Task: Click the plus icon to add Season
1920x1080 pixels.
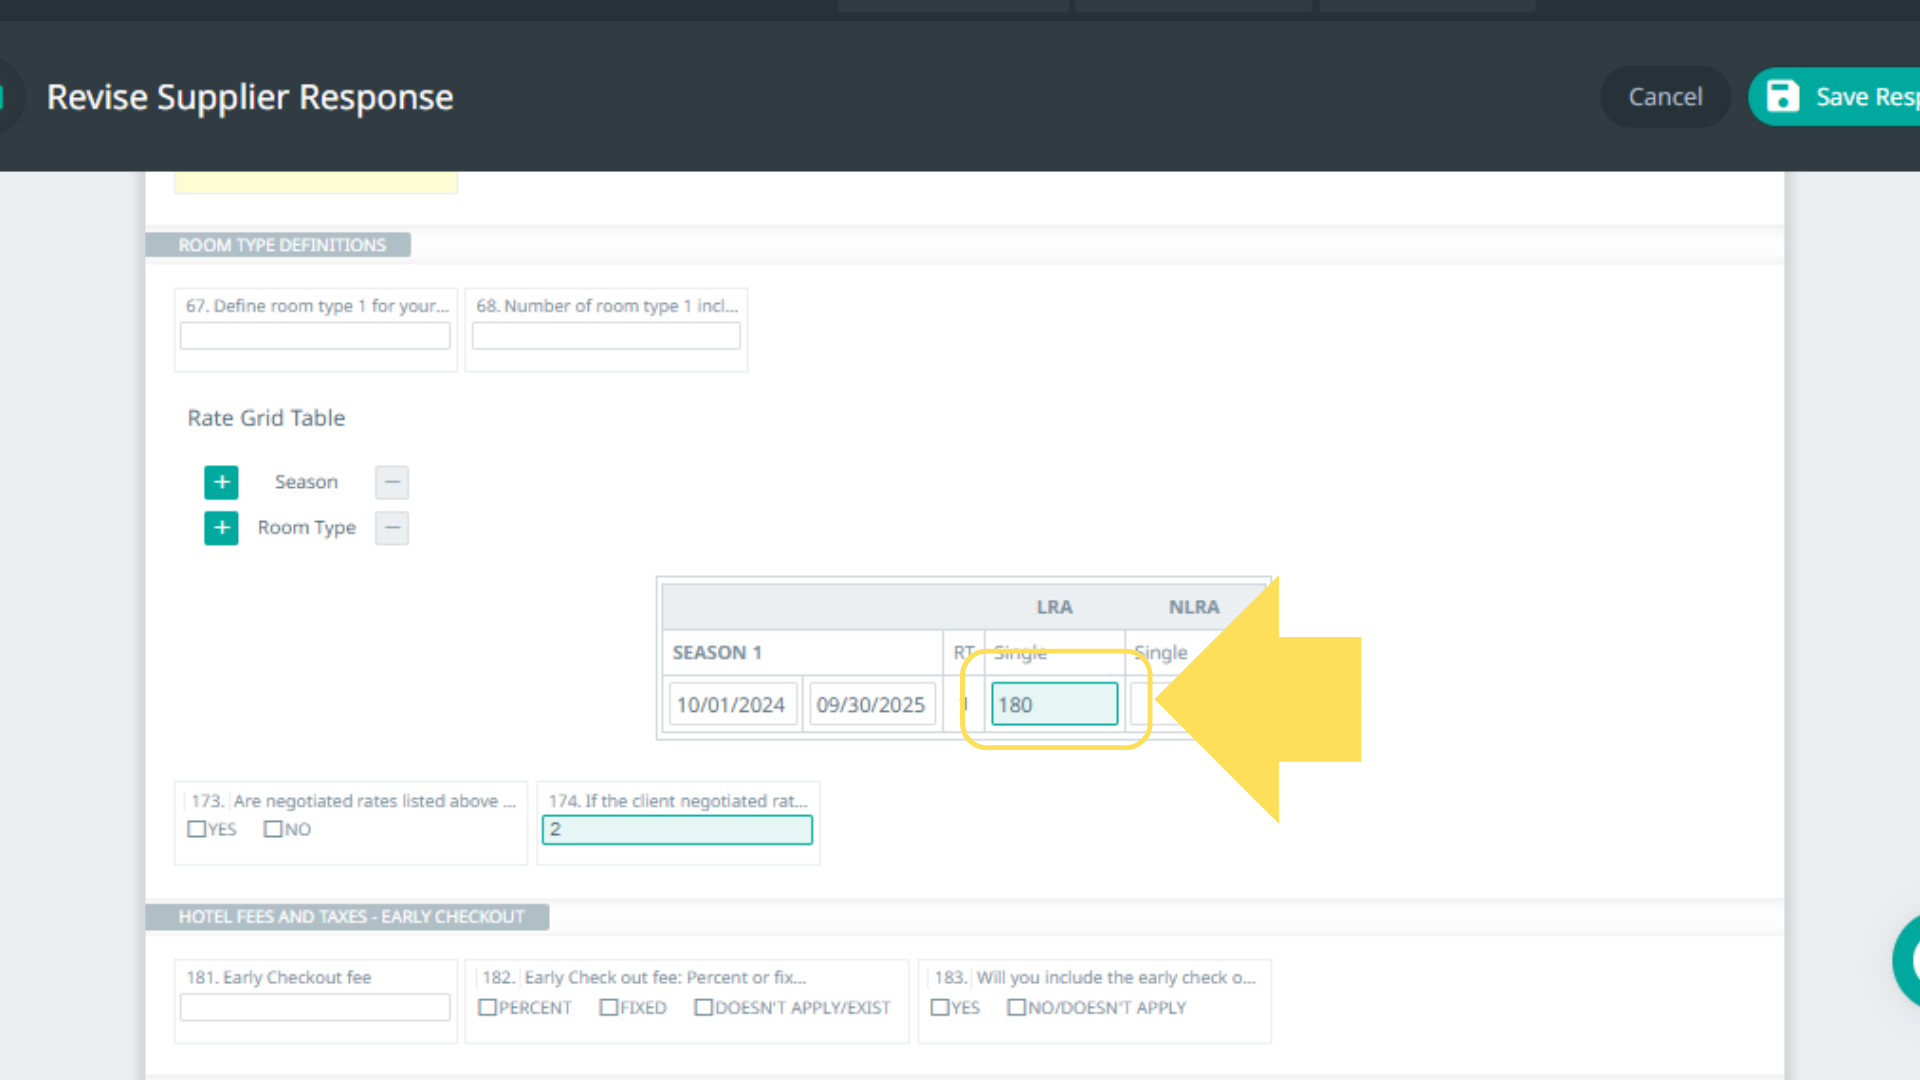Action: pyautogui.click(x=221, y=482)
